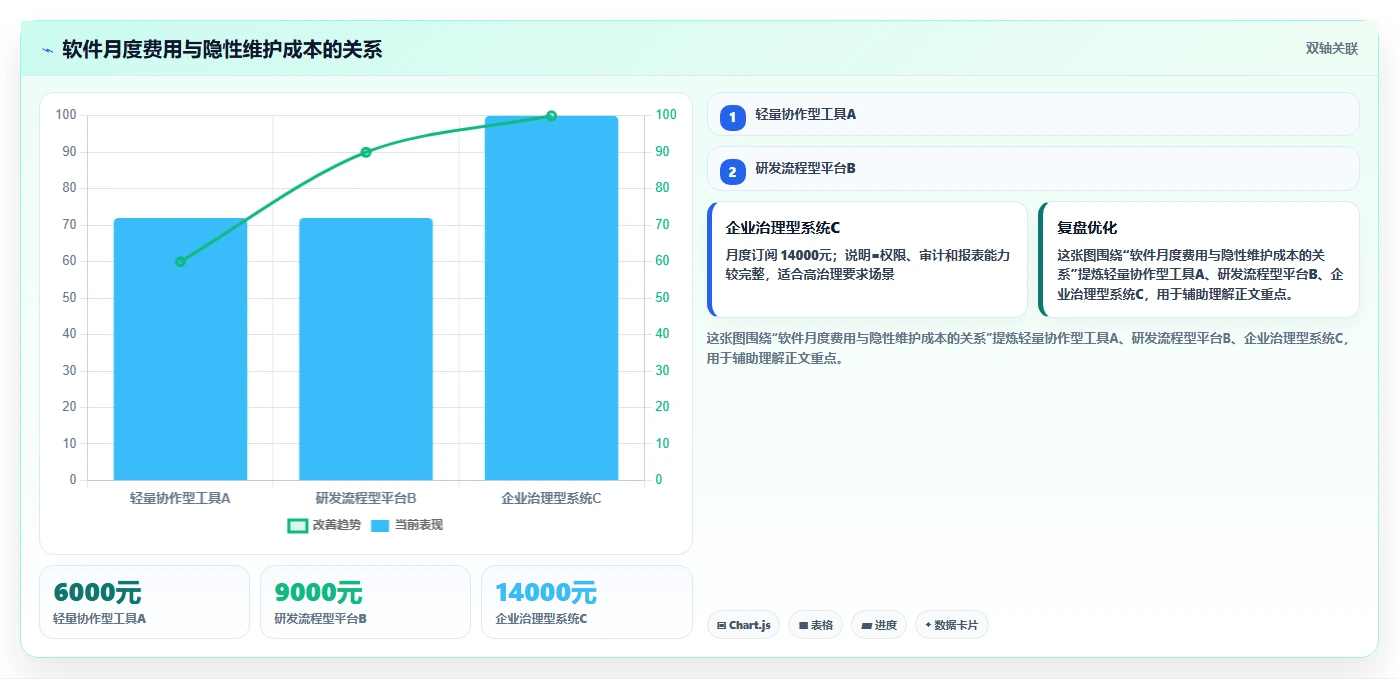
Task: Click the blue 当前表现 legend swatch
Action: 380,525
